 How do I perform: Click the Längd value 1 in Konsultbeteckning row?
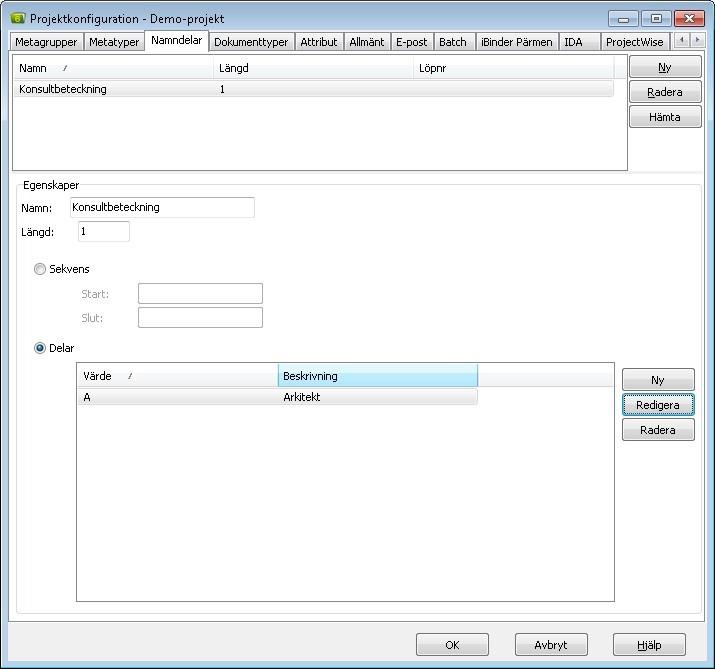click(222, 89)
